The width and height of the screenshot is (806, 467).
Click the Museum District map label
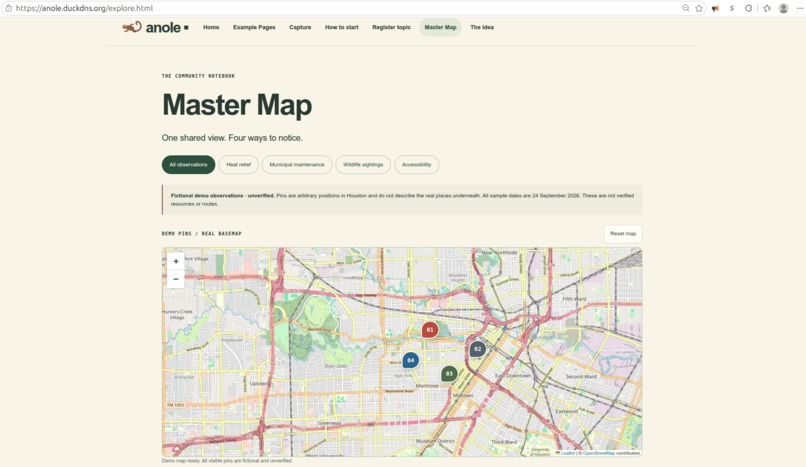tap(435, 441)
